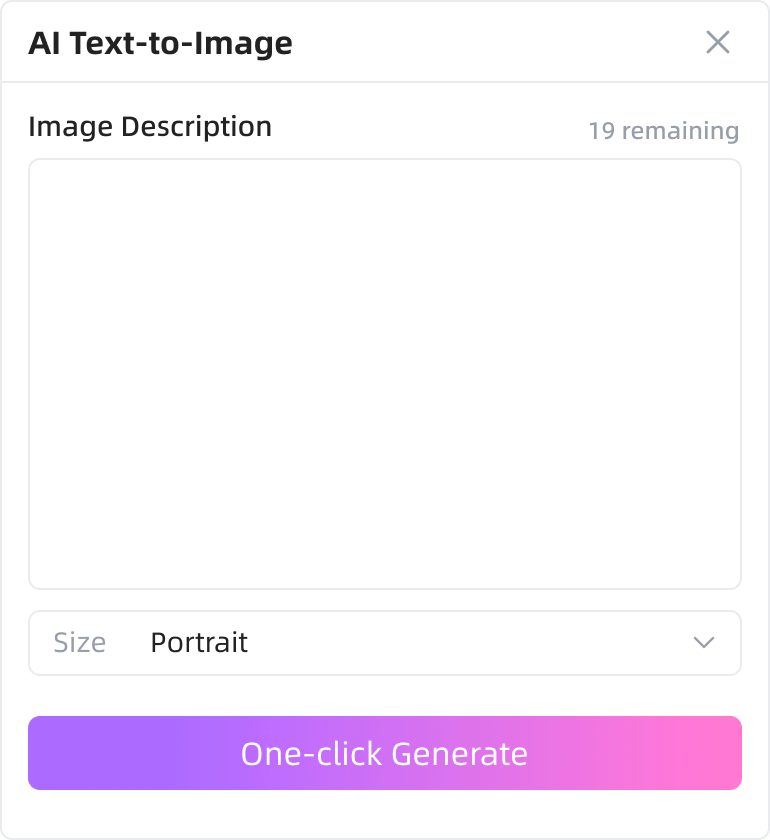
Task: Check remaining generation credits
Action: pyautogui.click(x=663, y=130)
